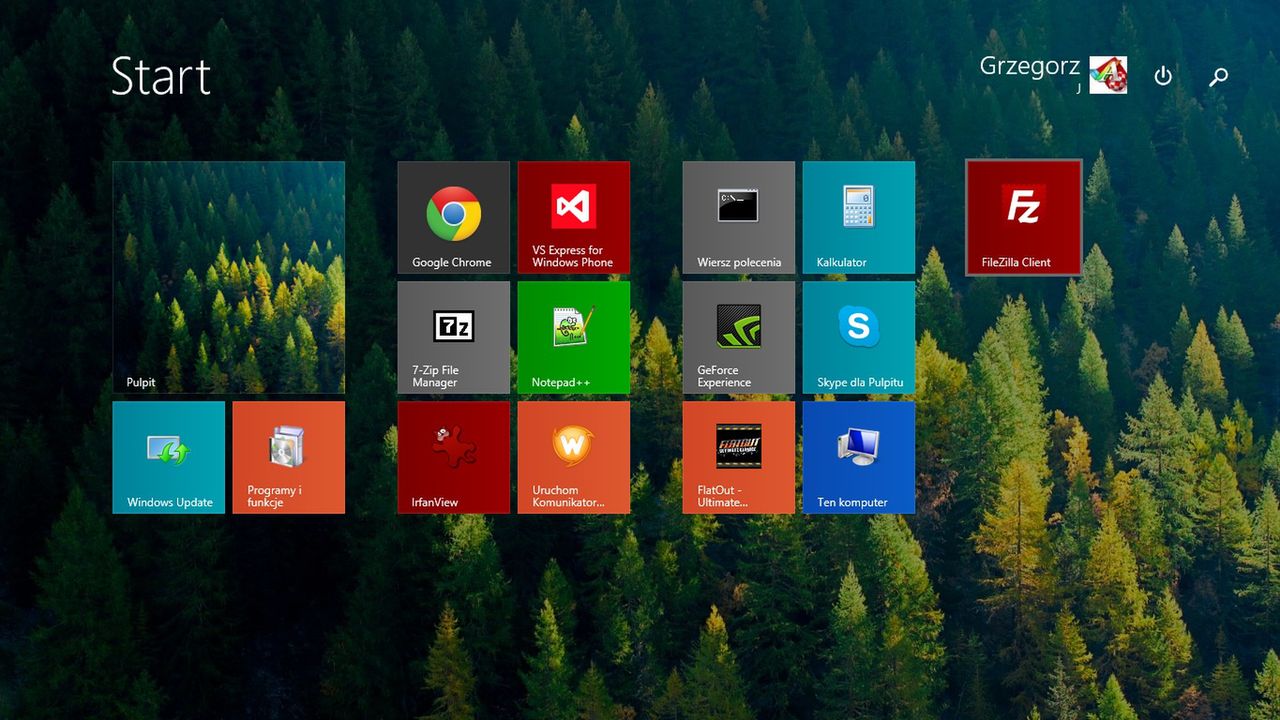Viewport: 1280px width, 720px height.
Task: Start Notepad++ from its tile
Action: tap(573, 337)
